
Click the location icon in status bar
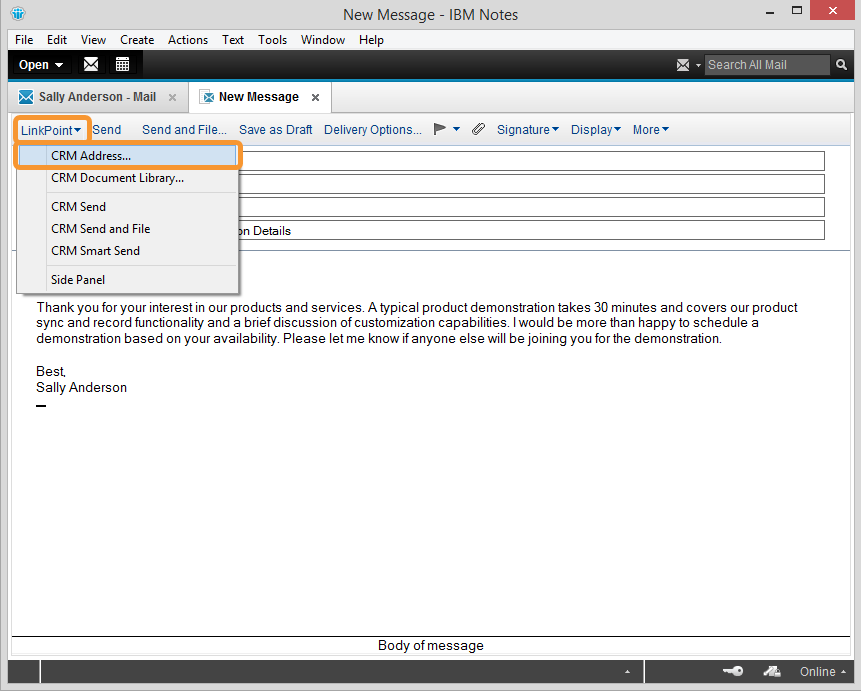[772, 671]
